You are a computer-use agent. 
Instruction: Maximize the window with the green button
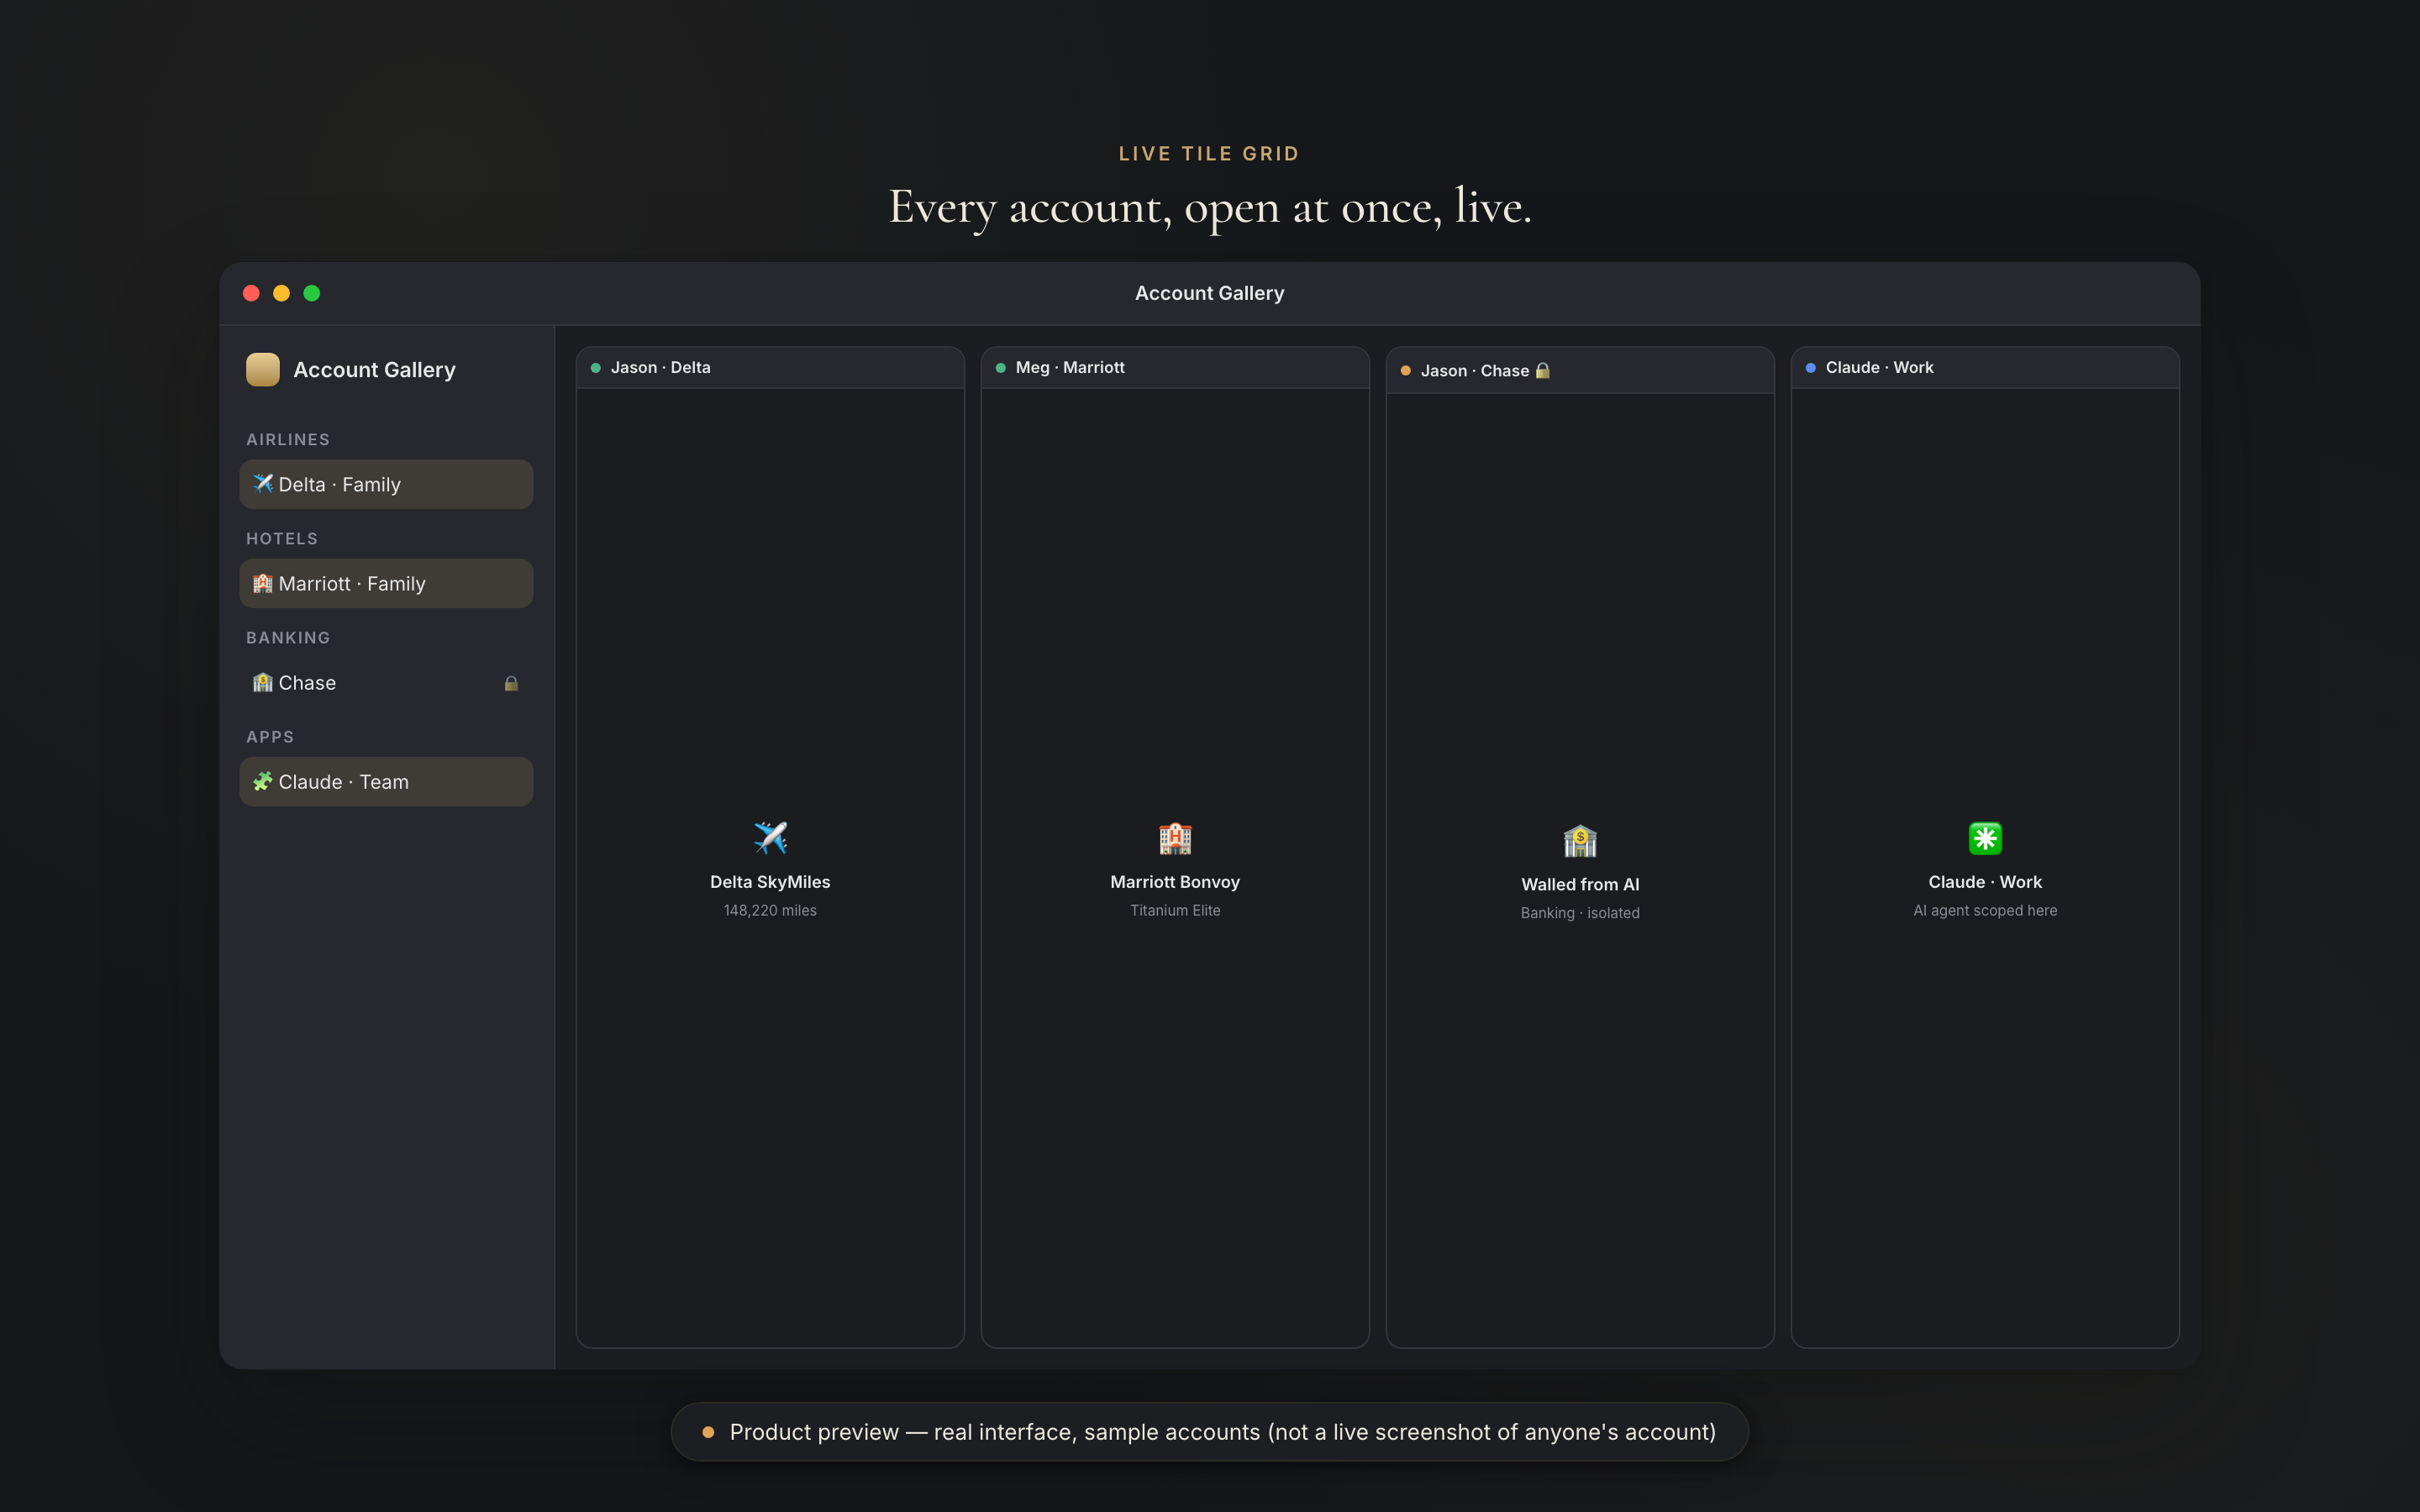pyautogui.click(x=312, y=293)
